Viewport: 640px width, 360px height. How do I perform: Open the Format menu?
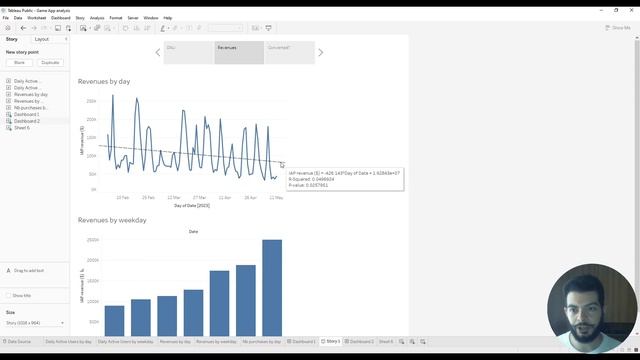tap(116, 18)
